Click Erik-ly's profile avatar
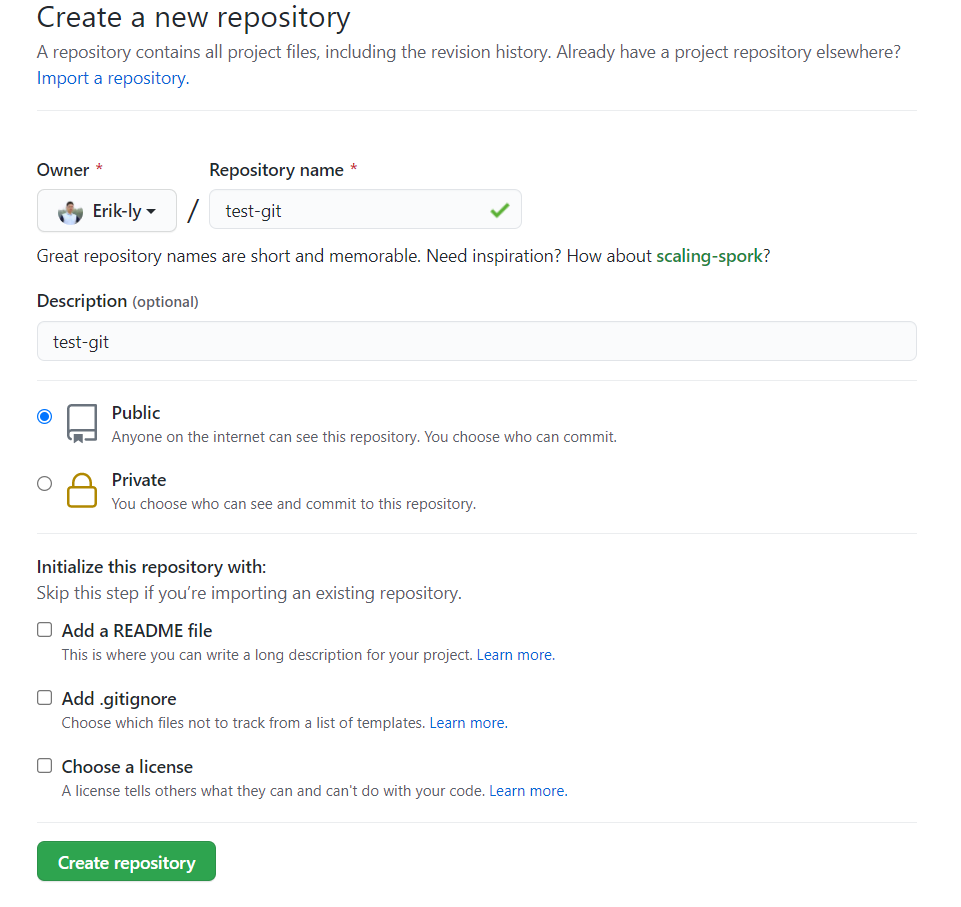Image resolution: width=961 pixels, height=907 pixels. tap(69, 210)
